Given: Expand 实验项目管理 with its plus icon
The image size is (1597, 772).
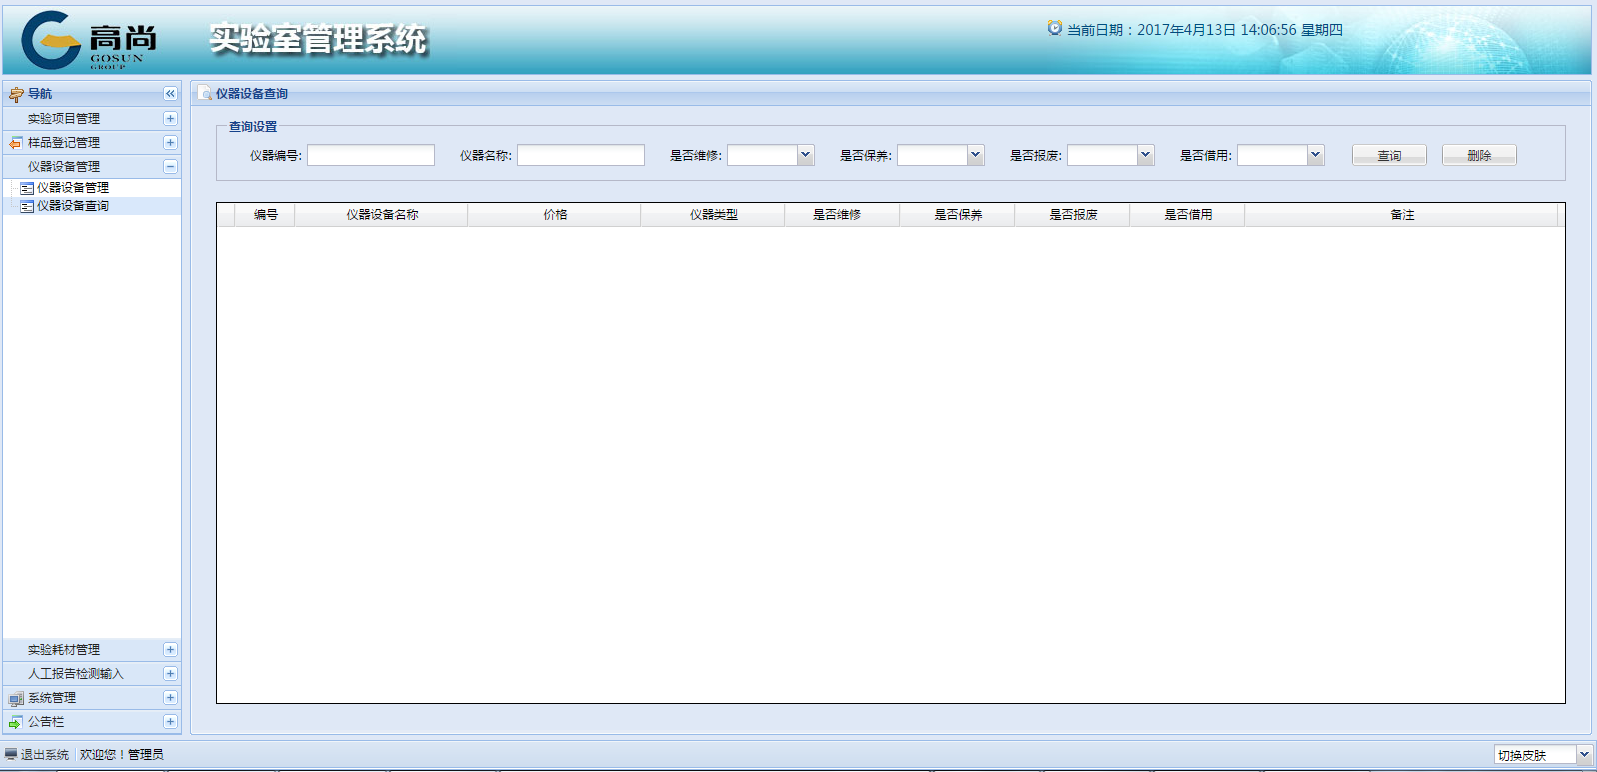Looking at the screenshot, I should pos(170,119).
